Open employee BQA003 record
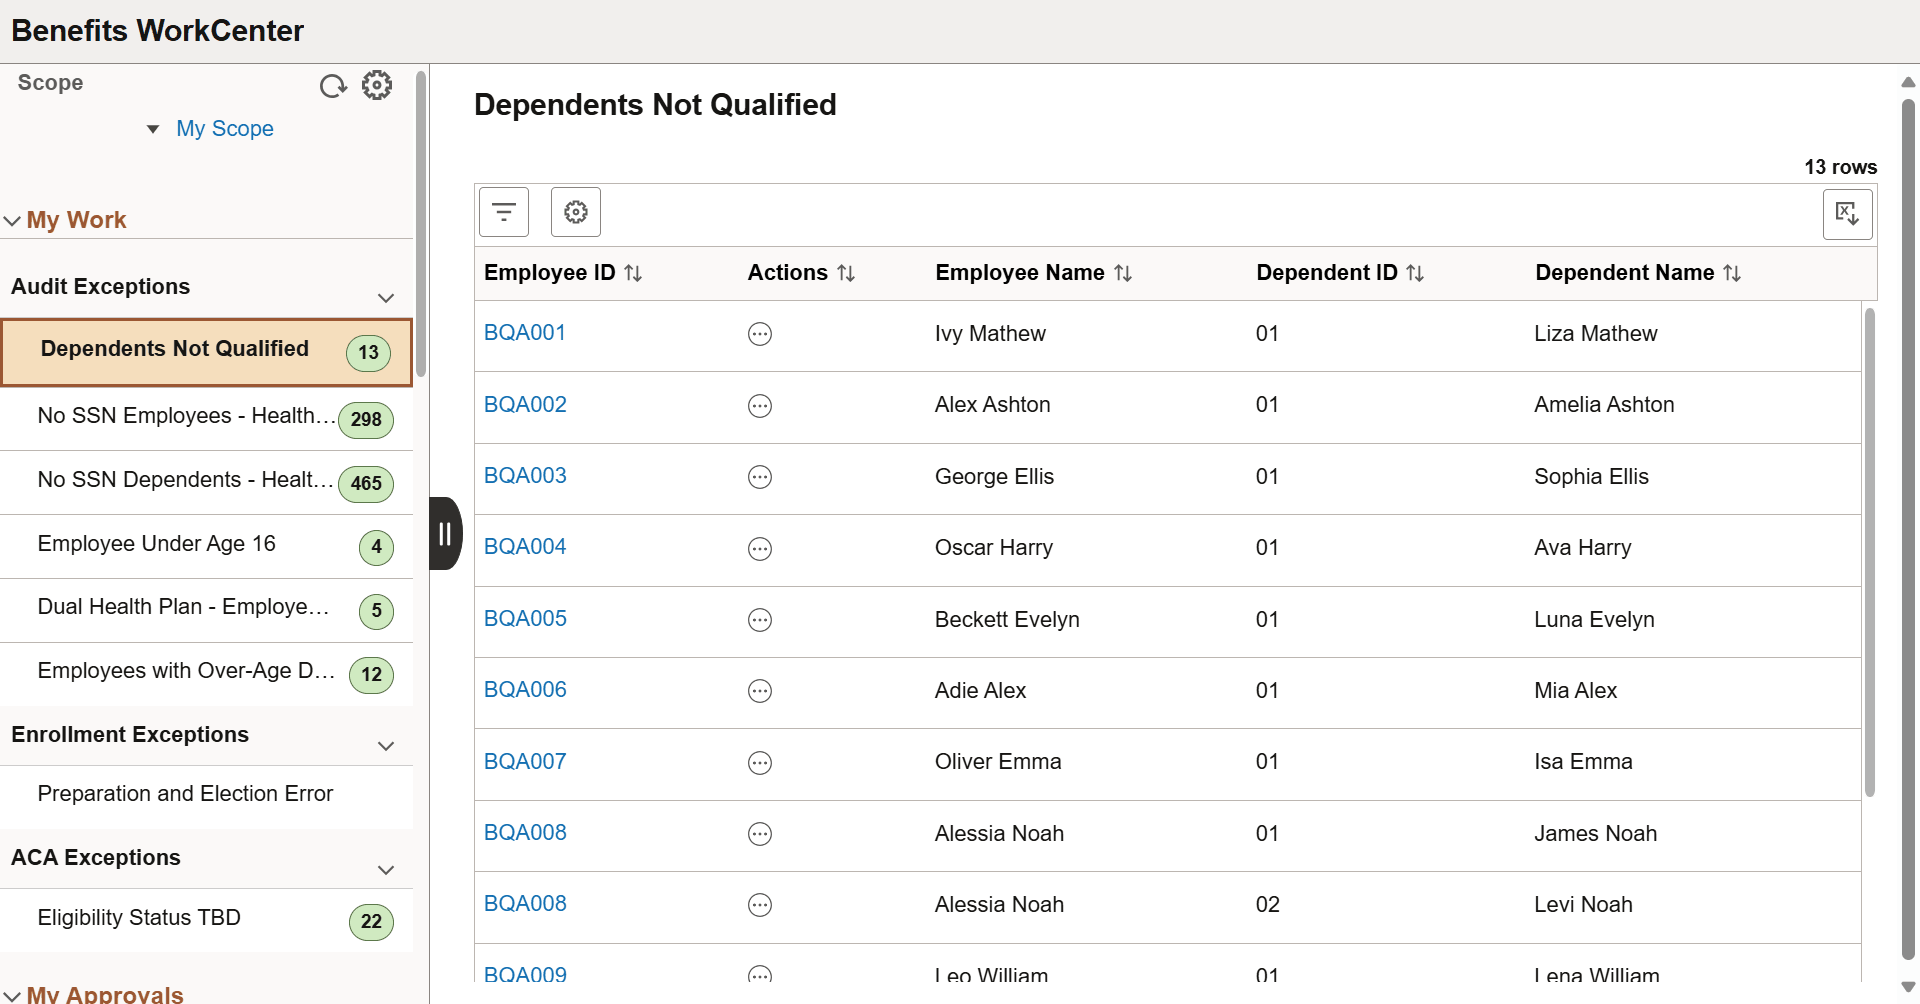 525,476
